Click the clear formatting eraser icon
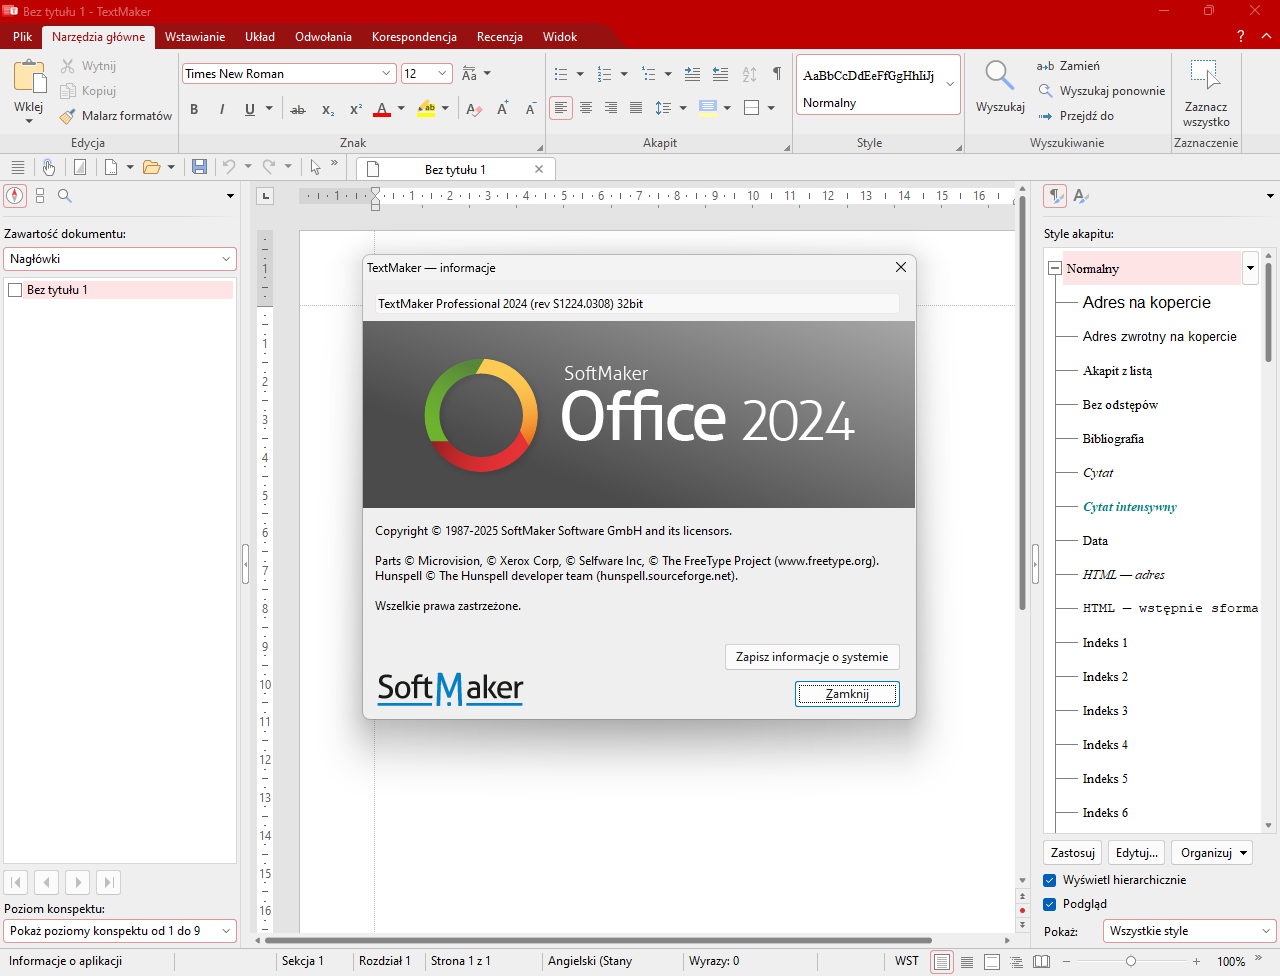This screenshot has height=976, width=1280. (x=474, y=109)
